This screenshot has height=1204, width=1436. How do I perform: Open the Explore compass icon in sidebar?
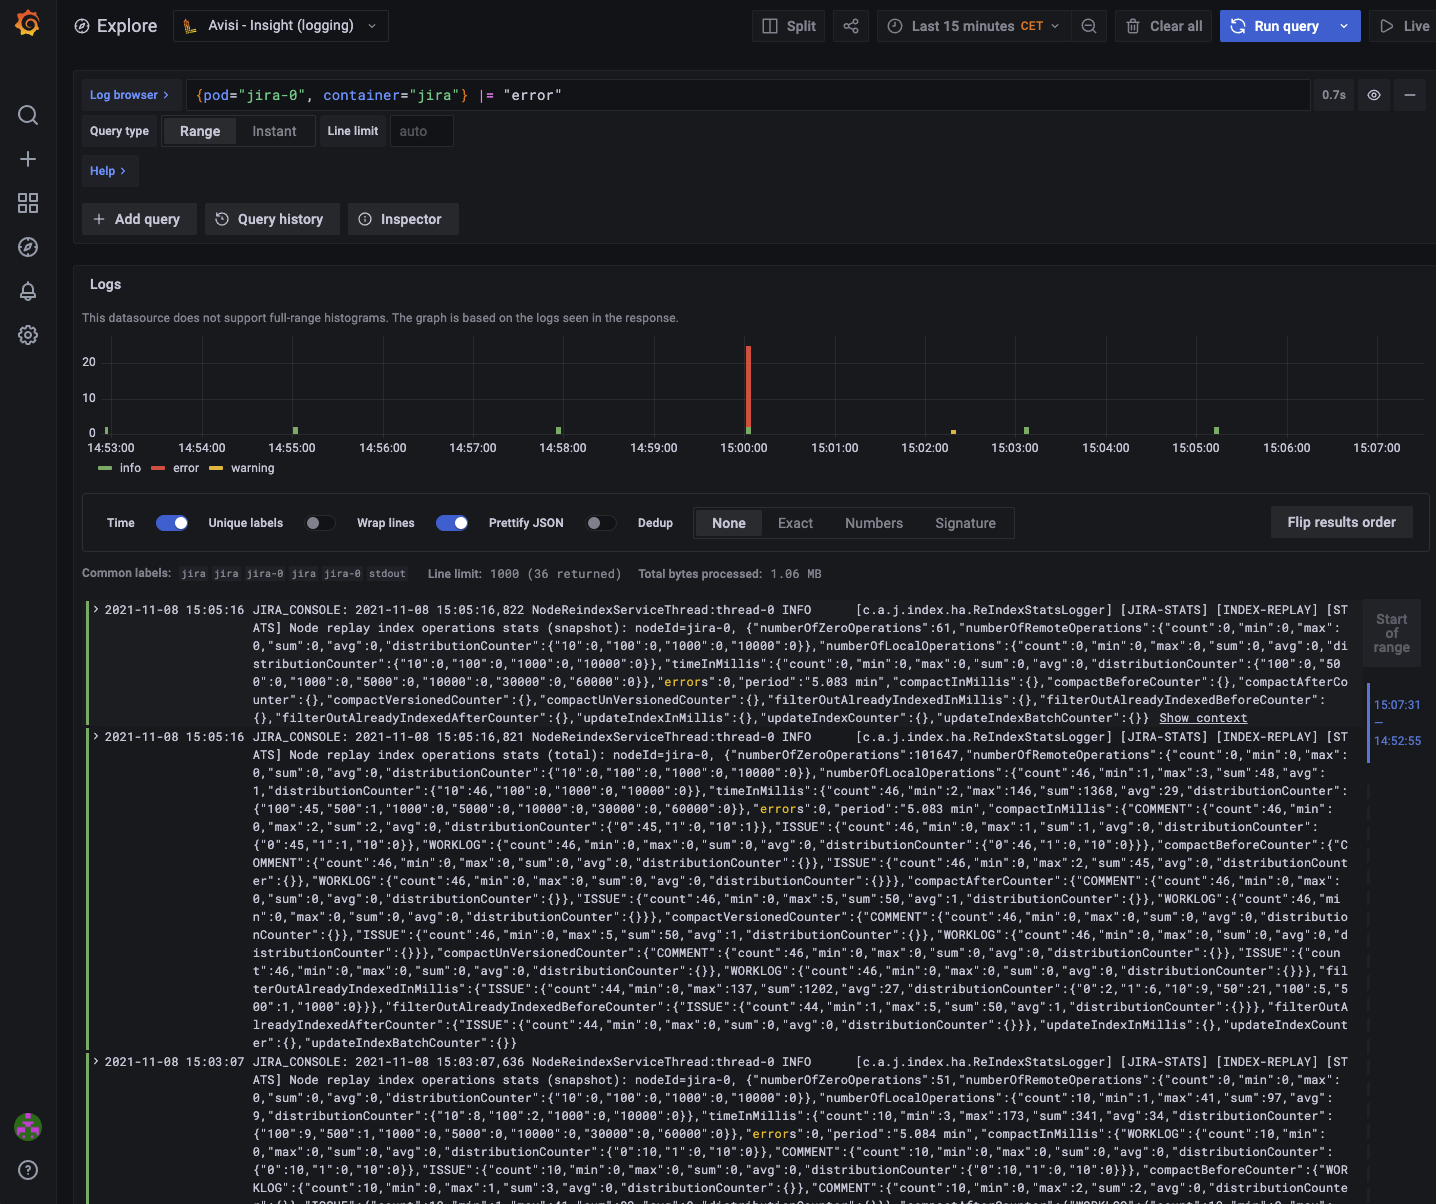(x=28, y=247)
